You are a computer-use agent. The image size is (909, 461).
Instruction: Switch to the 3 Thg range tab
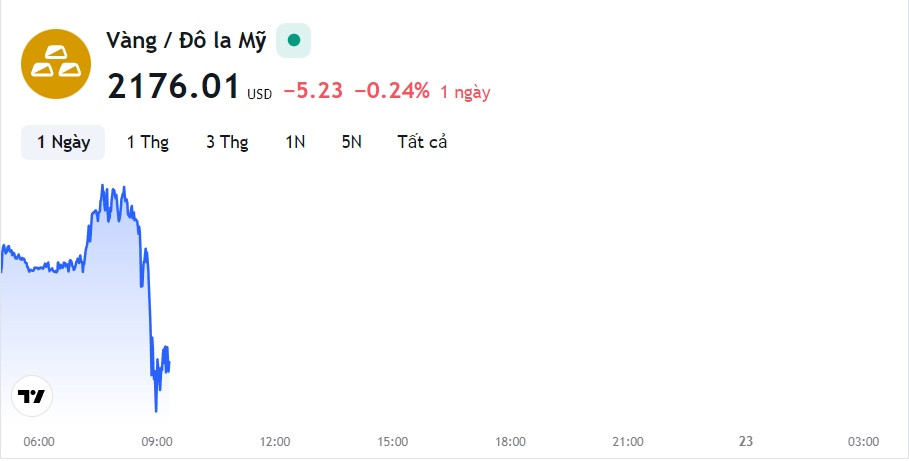pyautogui.click(x=227, y=142)
